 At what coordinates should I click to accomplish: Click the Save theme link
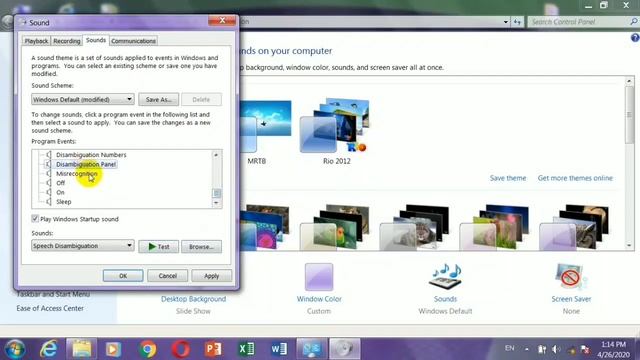508,178
